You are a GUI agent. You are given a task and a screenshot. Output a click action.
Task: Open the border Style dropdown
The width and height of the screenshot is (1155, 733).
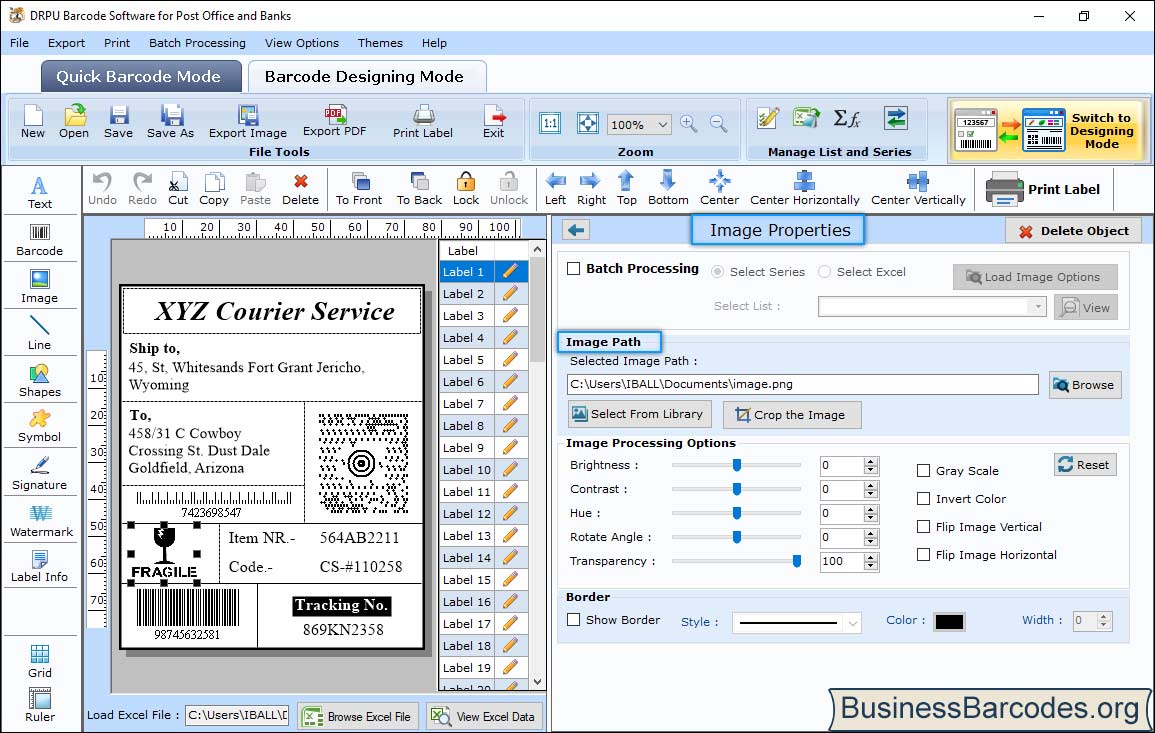852,623
